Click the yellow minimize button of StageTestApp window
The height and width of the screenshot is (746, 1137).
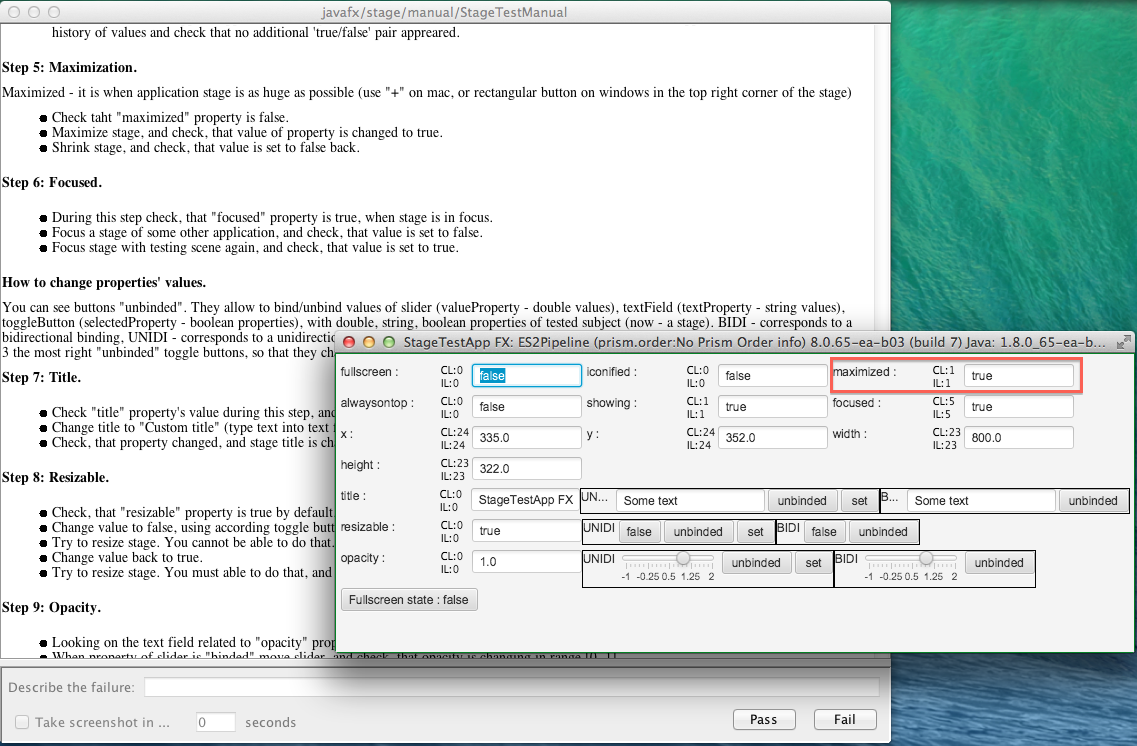pos(370,342)
